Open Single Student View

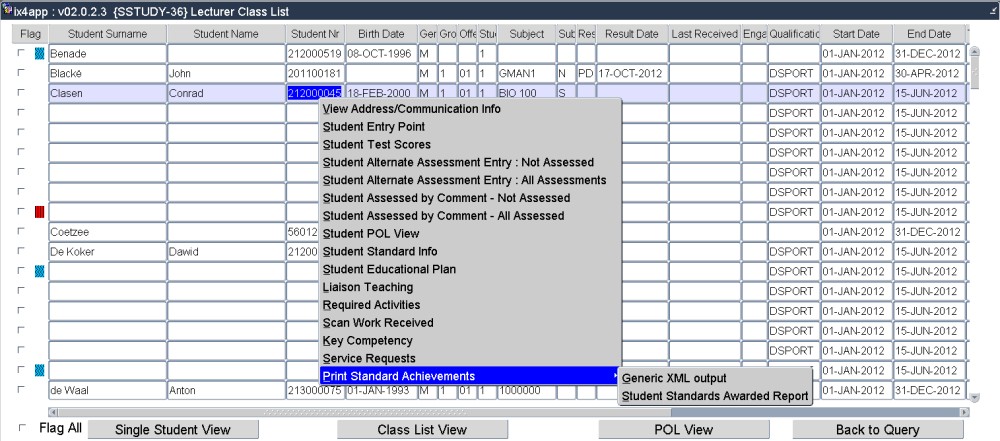173,430
